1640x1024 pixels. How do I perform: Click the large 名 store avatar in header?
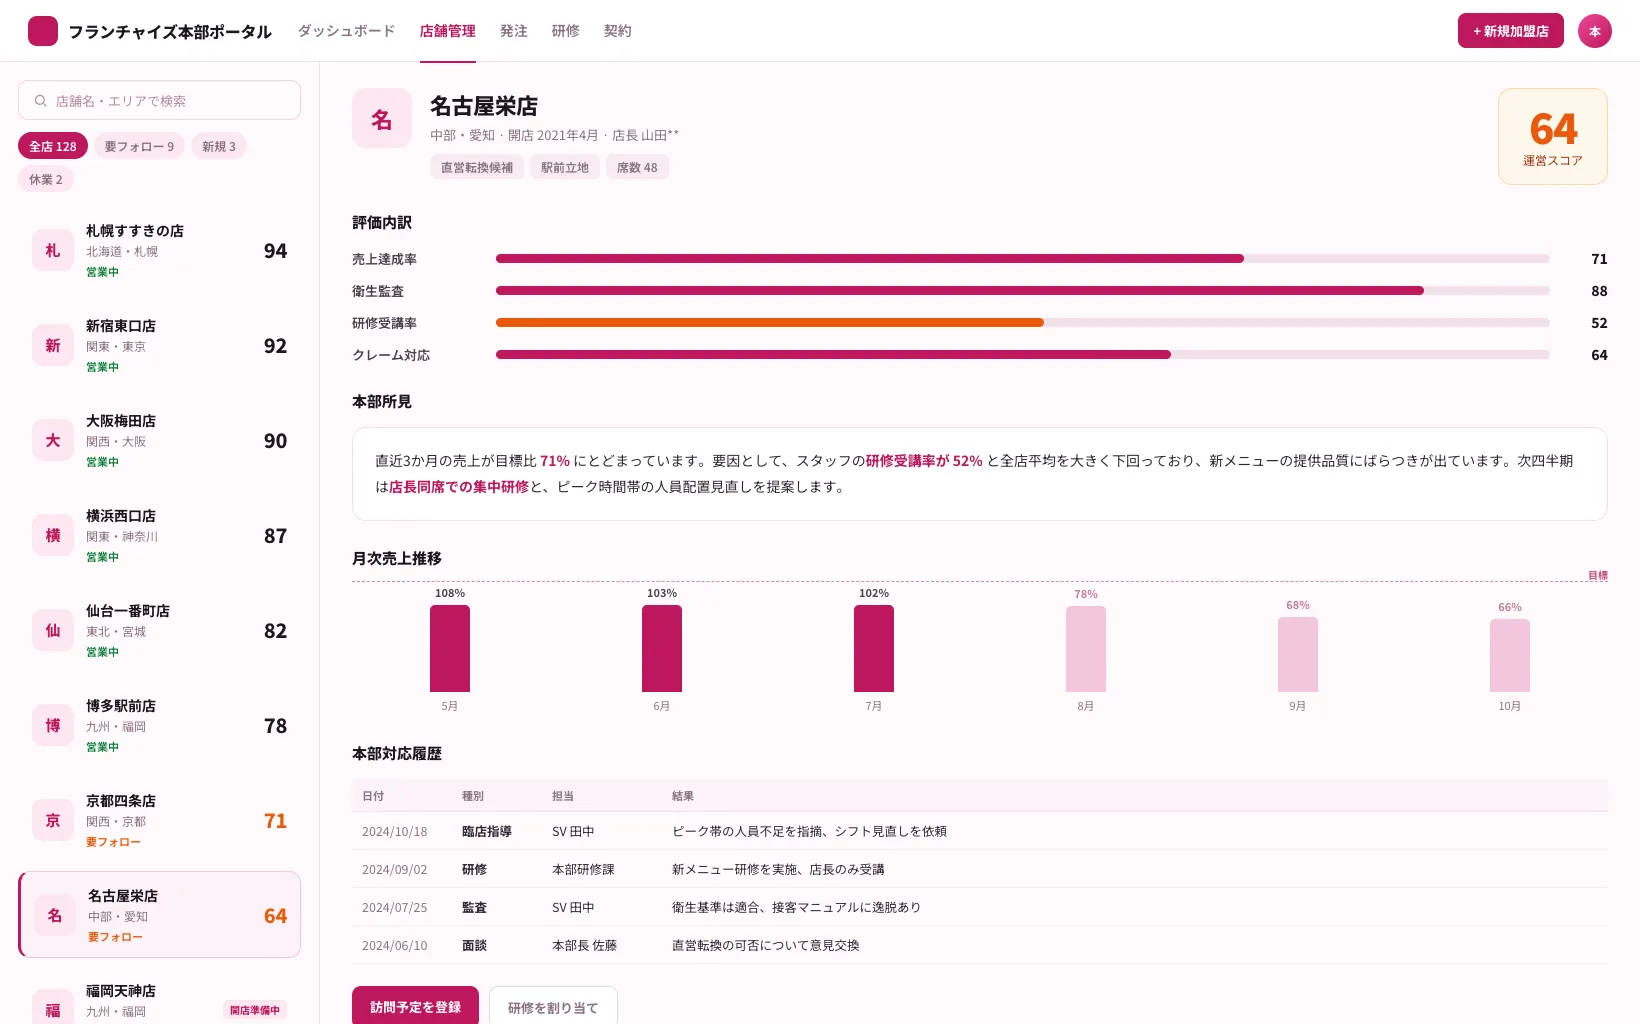pyautogui.click(x=382, y=118)
